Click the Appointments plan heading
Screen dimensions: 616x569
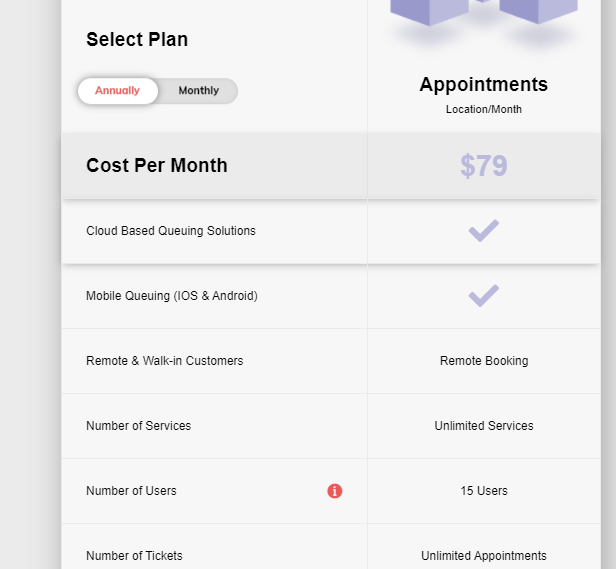click(x=484, y=85)
